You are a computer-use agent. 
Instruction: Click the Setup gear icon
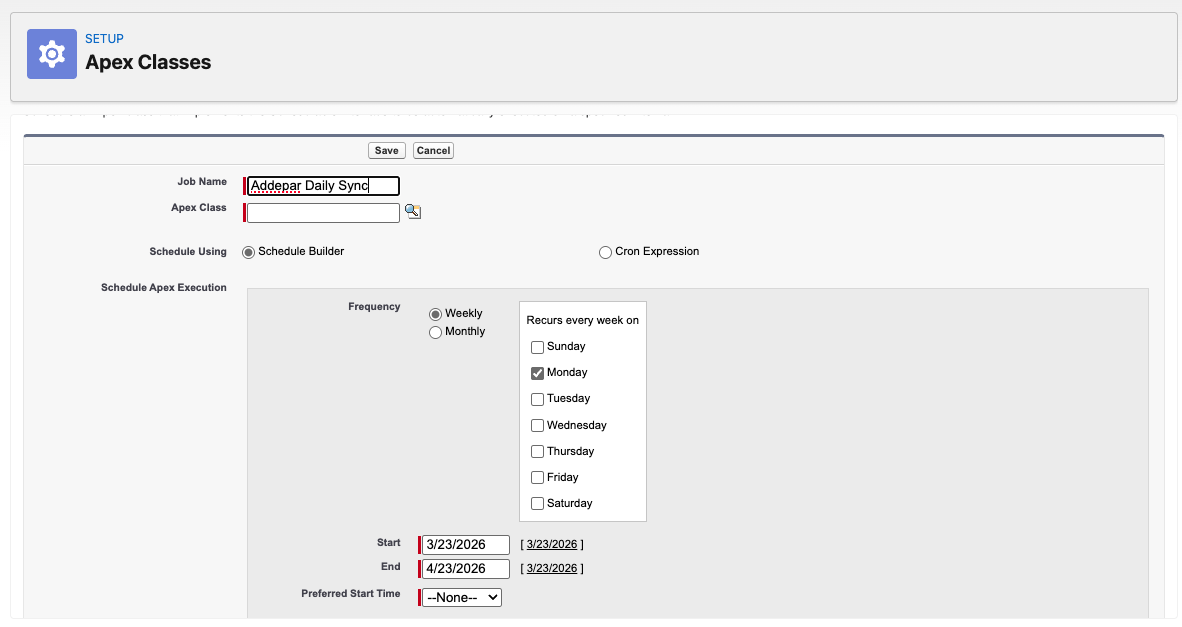52,54
